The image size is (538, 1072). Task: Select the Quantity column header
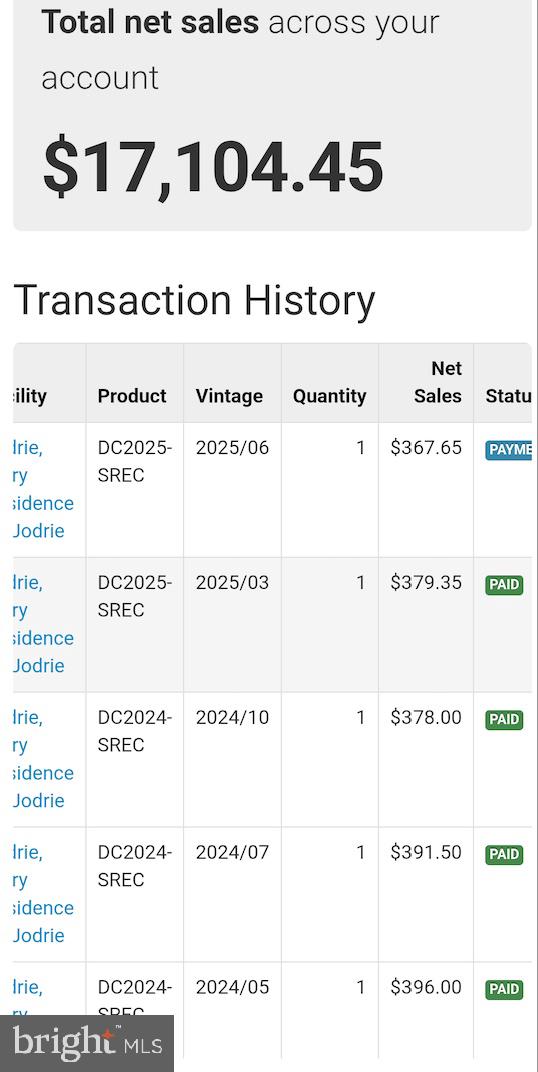pyautogui.click(x=329, y=396)
